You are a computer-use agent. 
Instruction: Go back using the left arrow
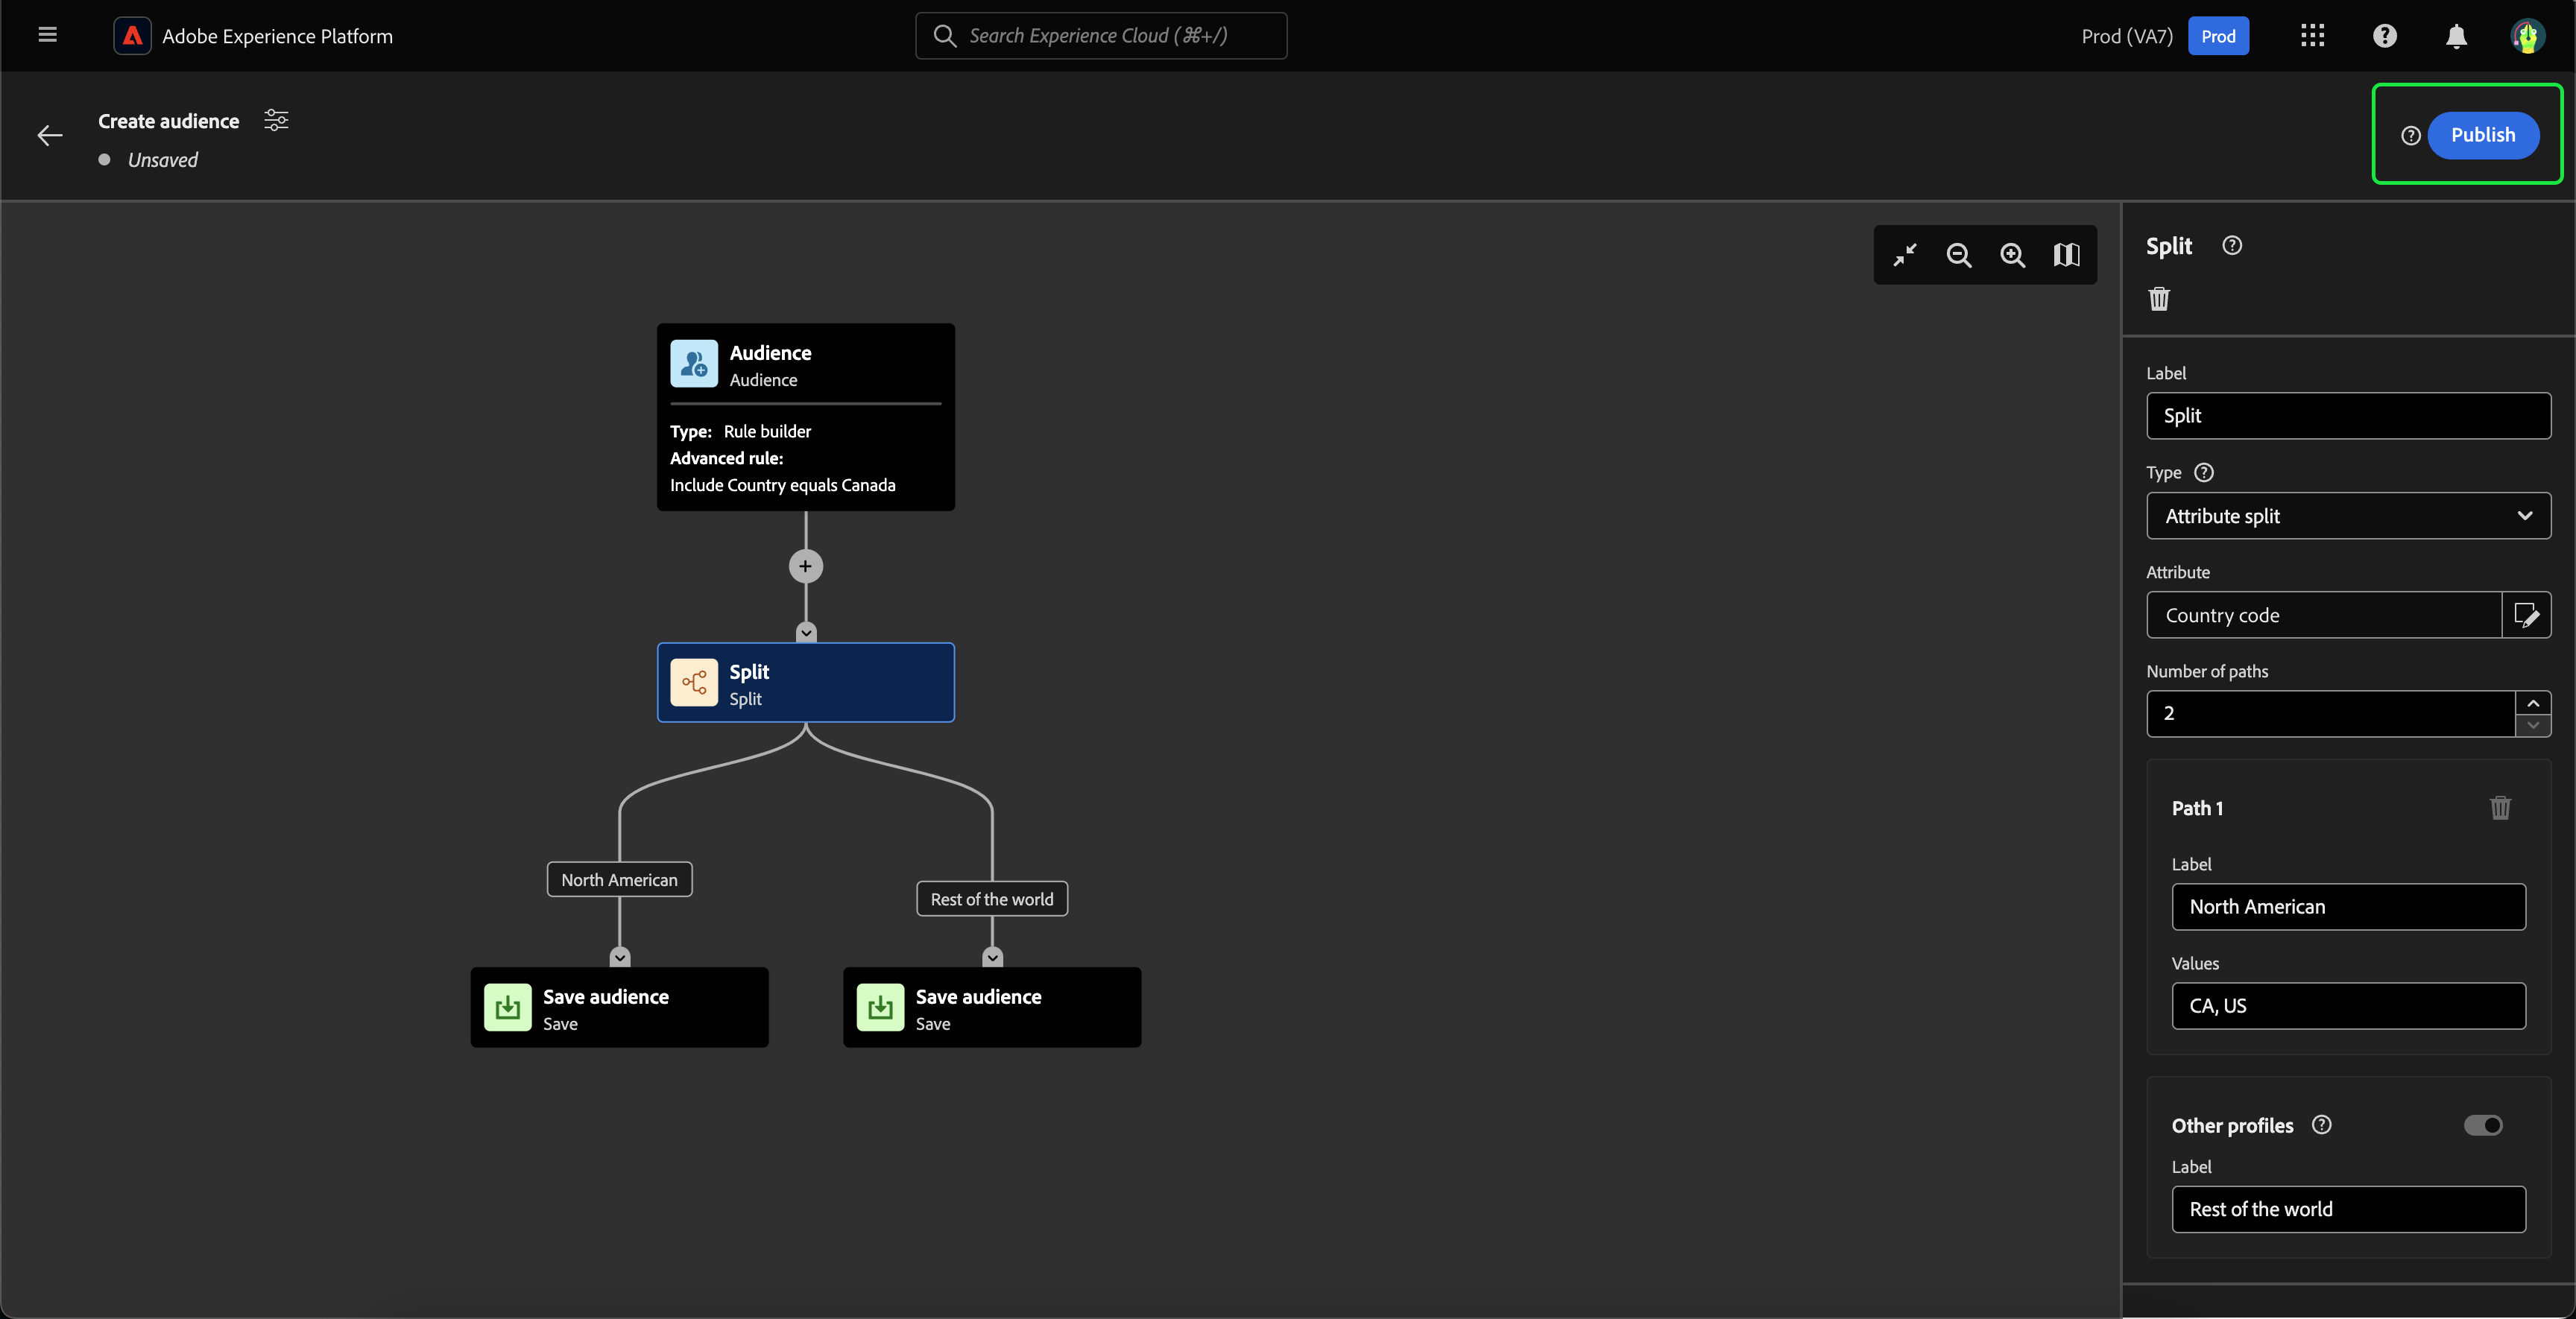(x=49, y=136)
